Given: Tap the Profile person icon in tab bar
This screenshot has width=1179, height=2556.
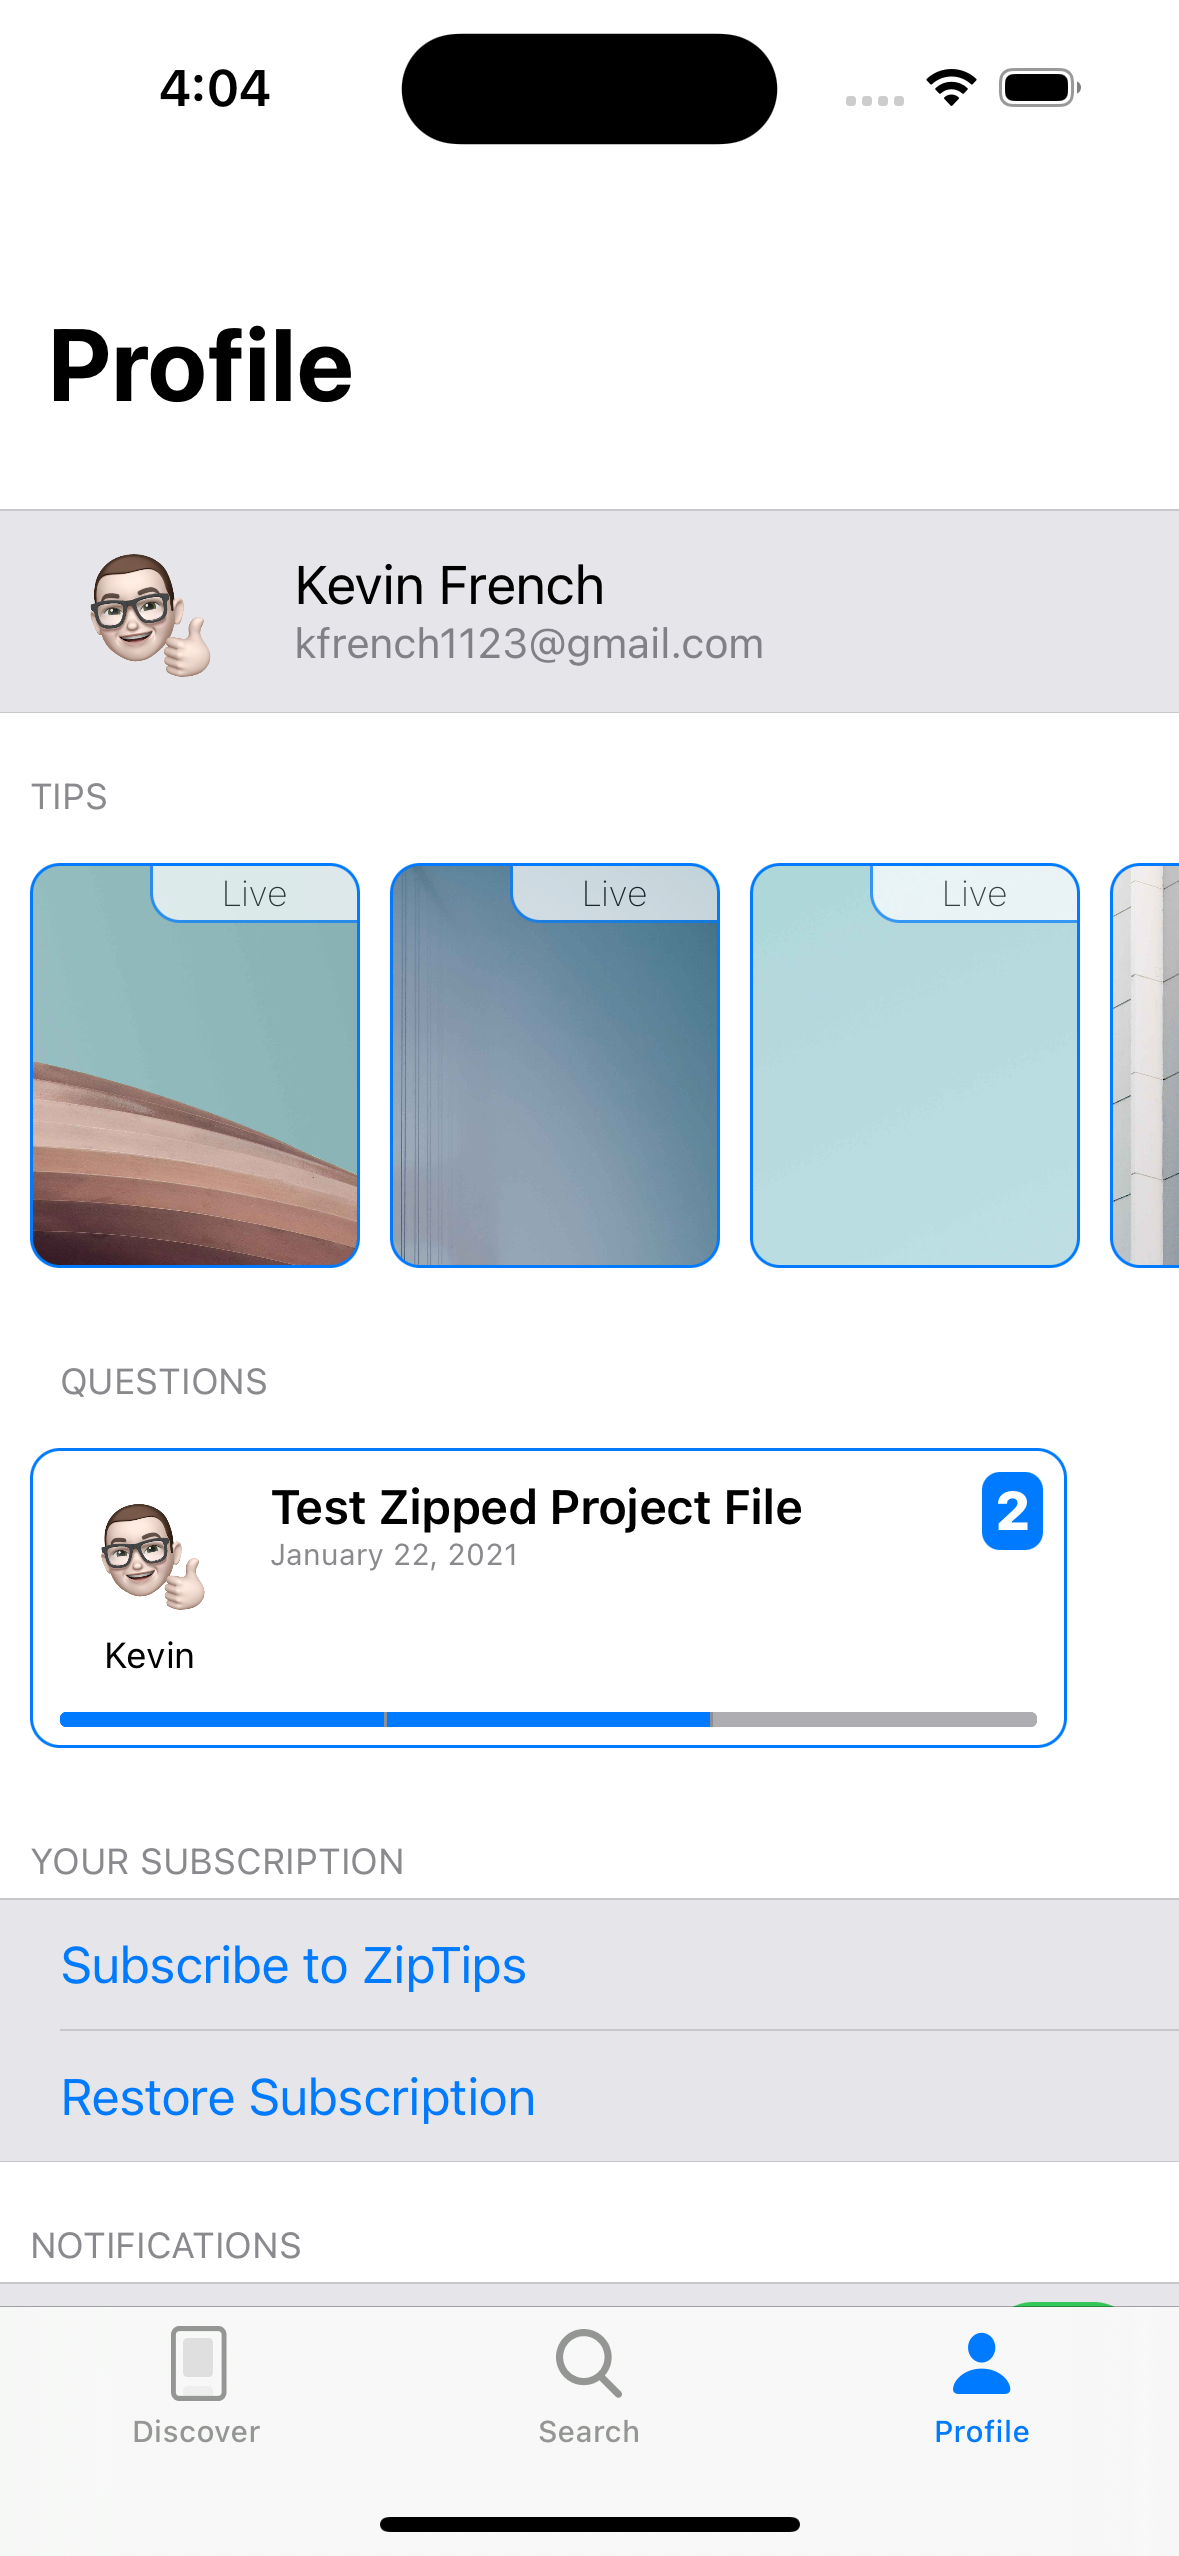Looking at the screenshot, I should pyautogui.click(x=981, y=2363).
